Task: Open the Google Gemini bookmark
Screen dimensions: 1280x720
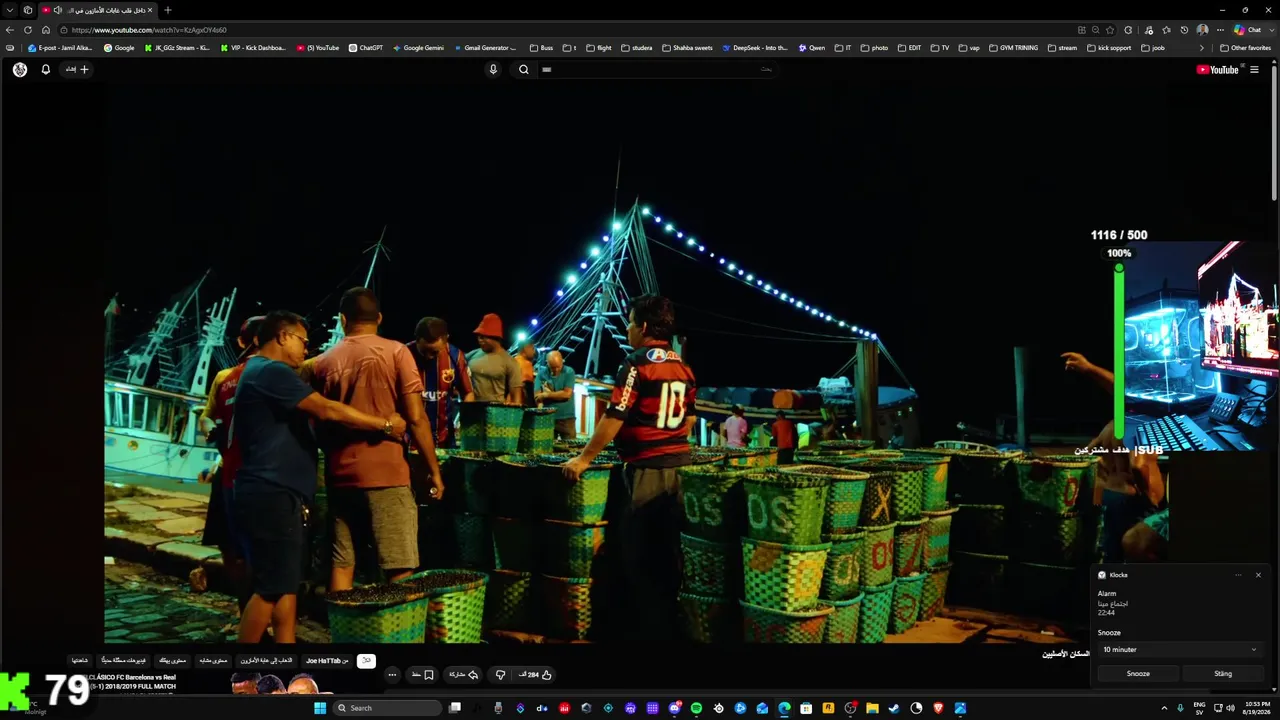Action: 418,48
